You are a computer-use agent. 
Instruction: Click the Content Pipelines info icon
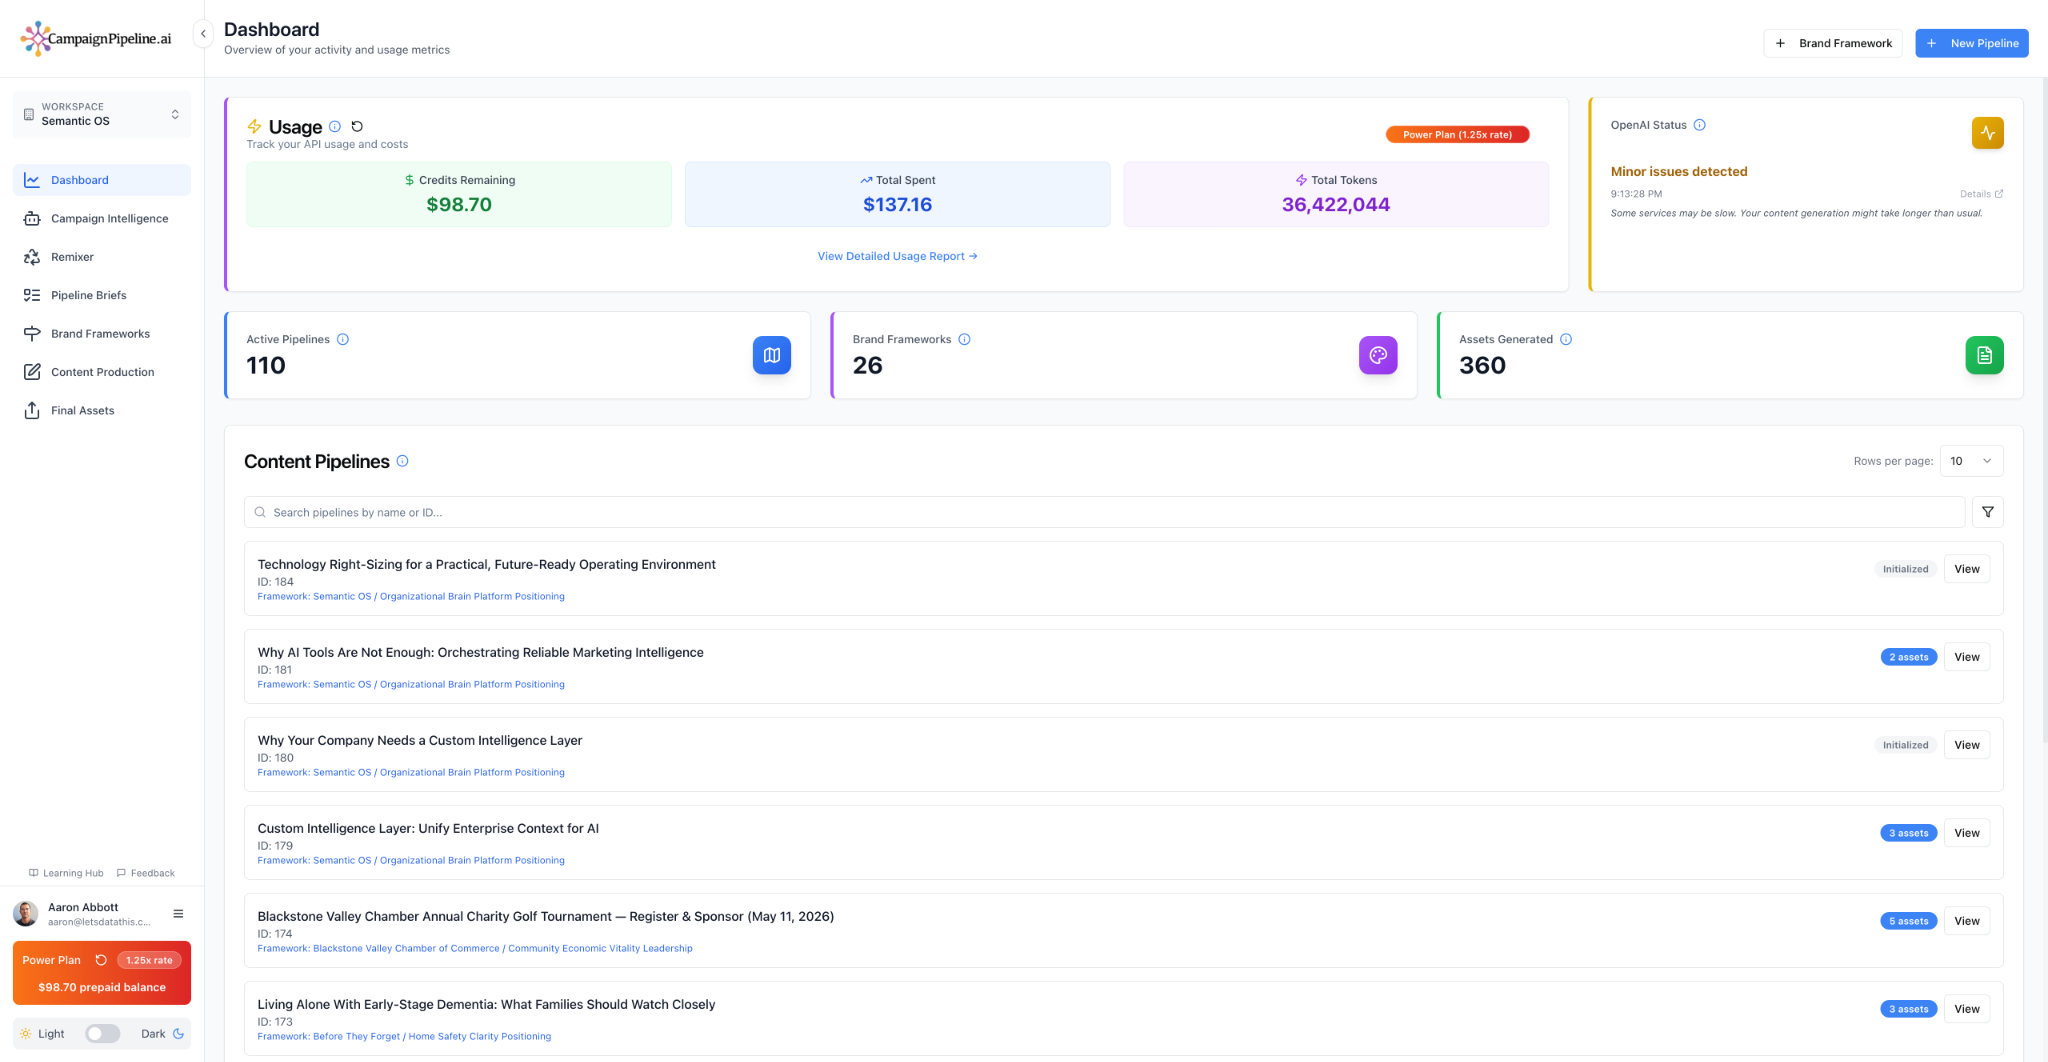(x=403, y=461)
